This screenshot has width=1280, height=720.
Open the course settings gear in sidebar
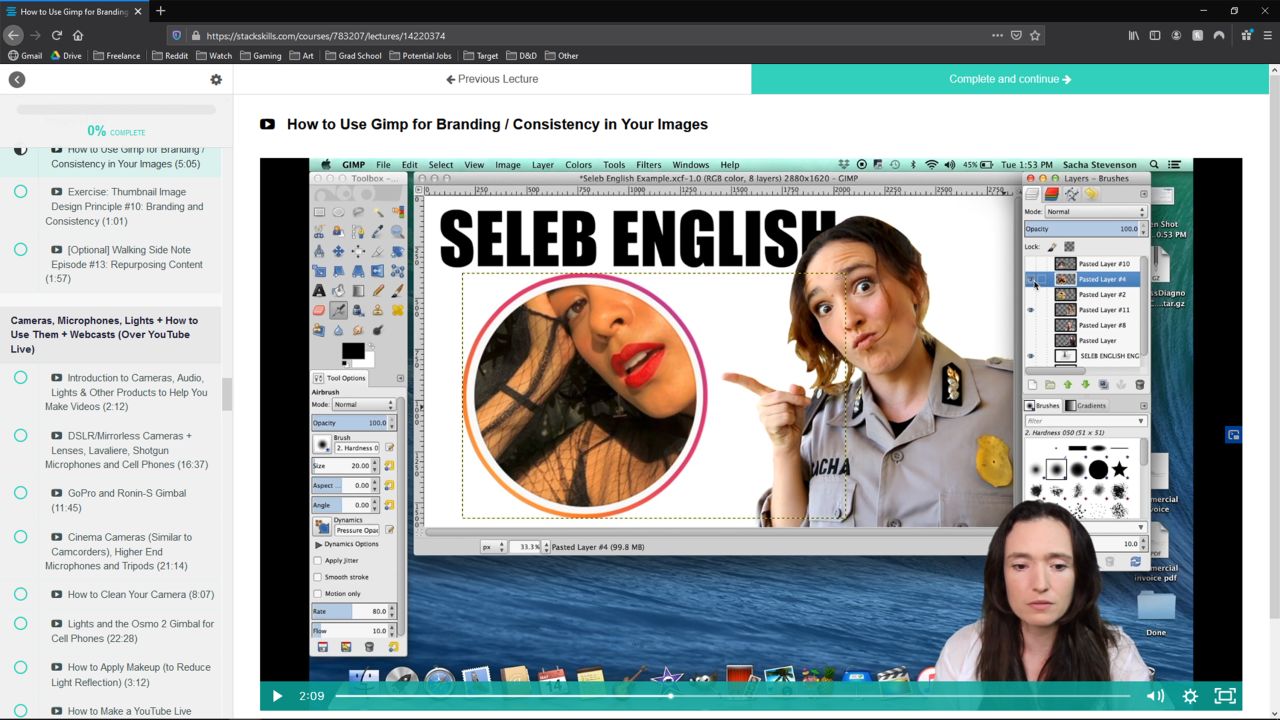click(x=216, y=80)
